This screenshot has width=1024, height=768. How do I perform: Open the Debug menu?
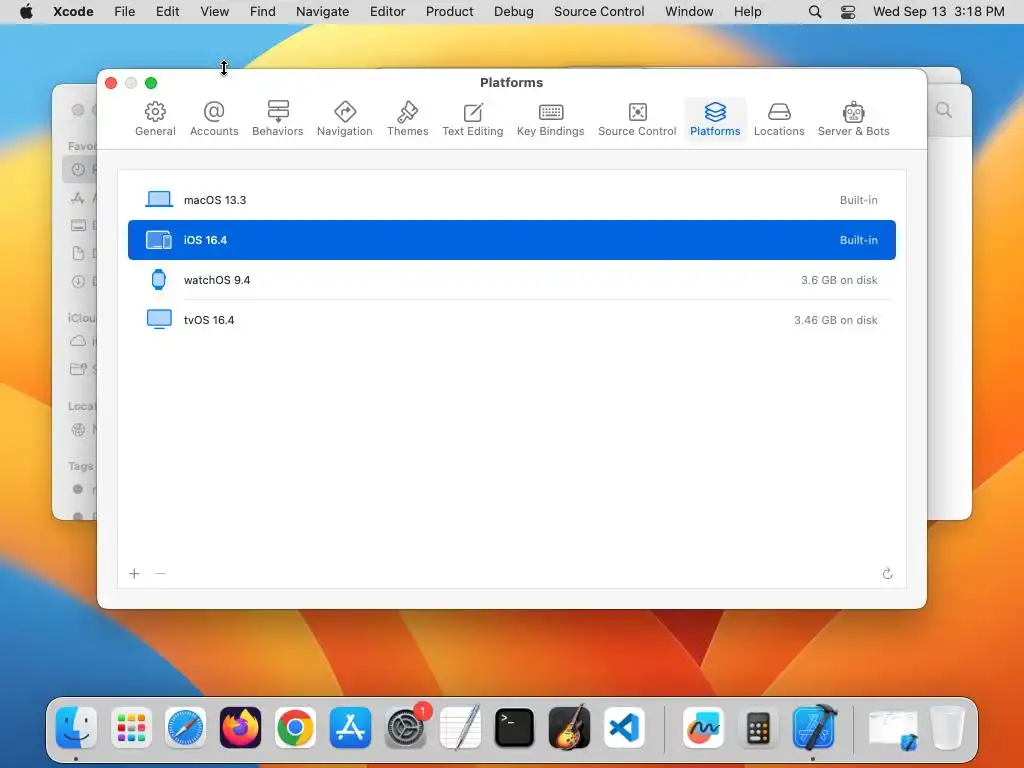pos(513,12)
